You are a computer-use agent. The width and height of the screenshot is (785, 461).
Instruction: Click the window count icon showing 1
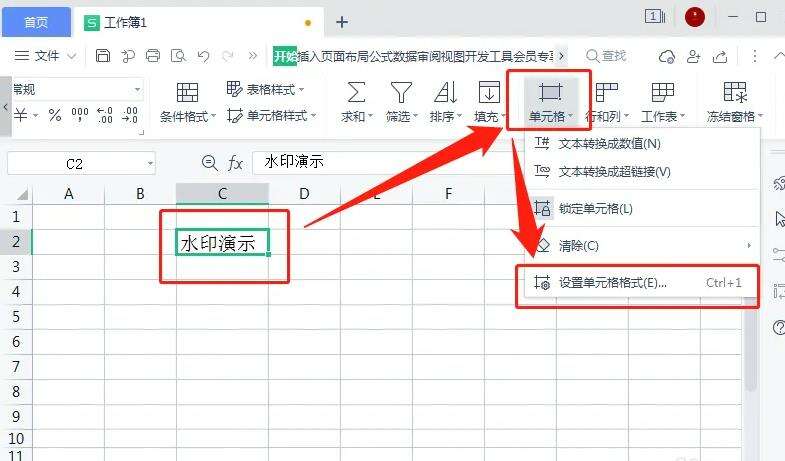[654, 17]
